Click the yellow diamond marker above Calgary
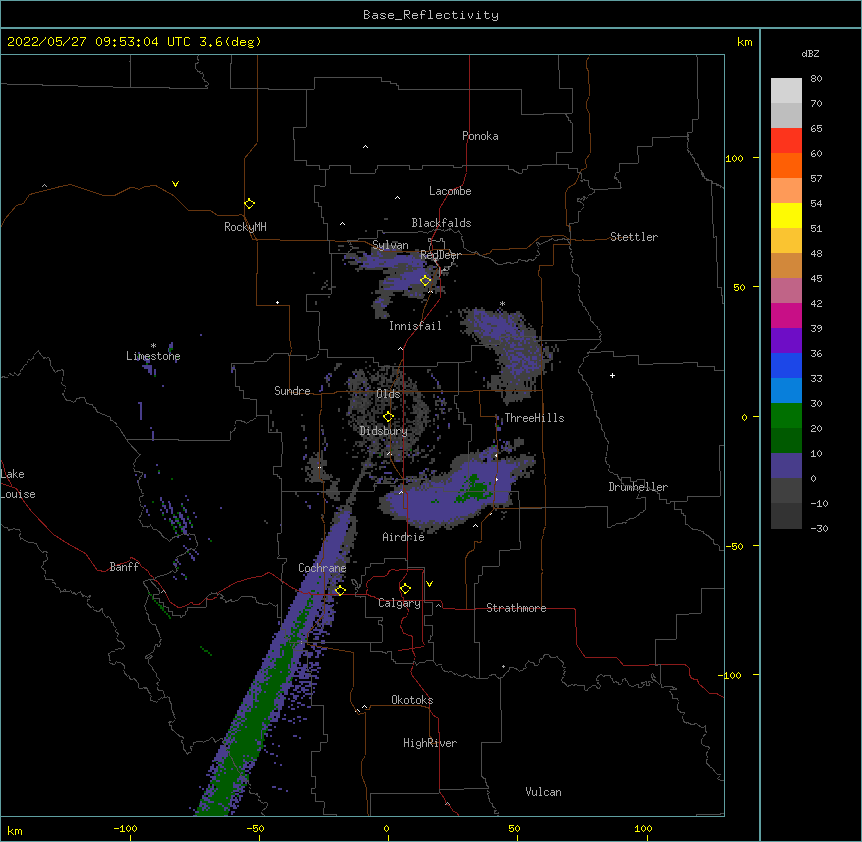862x842 pixels. tap(405, 589)
